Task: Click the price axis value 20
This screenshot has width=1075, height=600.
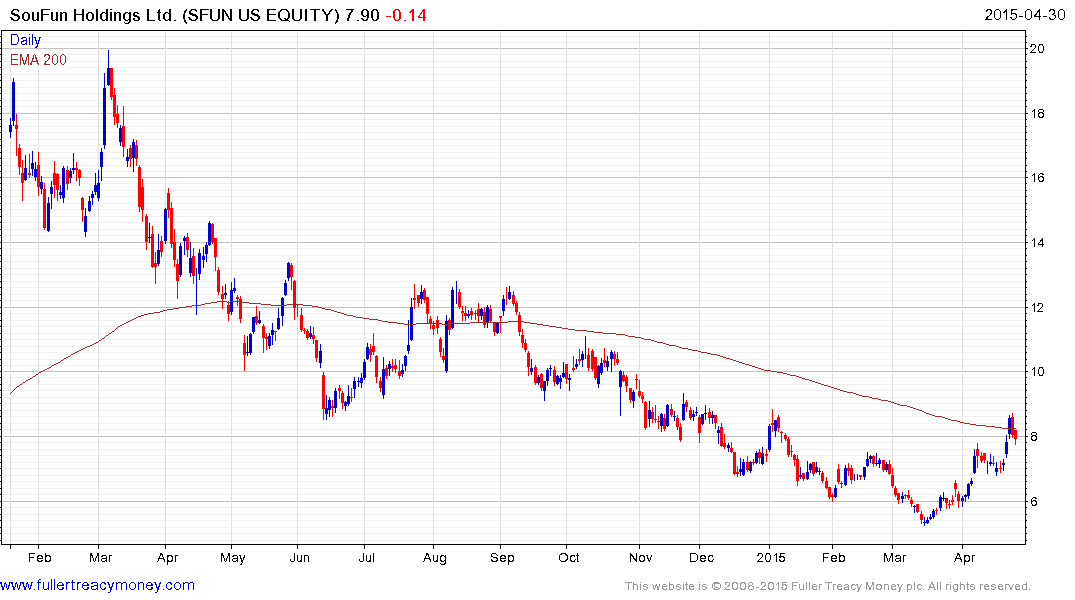Action: click(1037, 49)
